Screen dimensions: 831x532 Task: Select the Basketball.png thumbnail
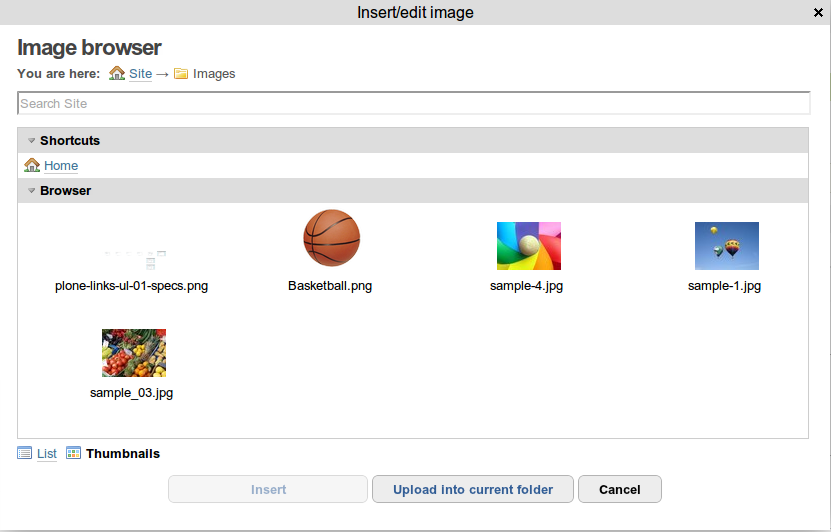[x=332, y=238]
